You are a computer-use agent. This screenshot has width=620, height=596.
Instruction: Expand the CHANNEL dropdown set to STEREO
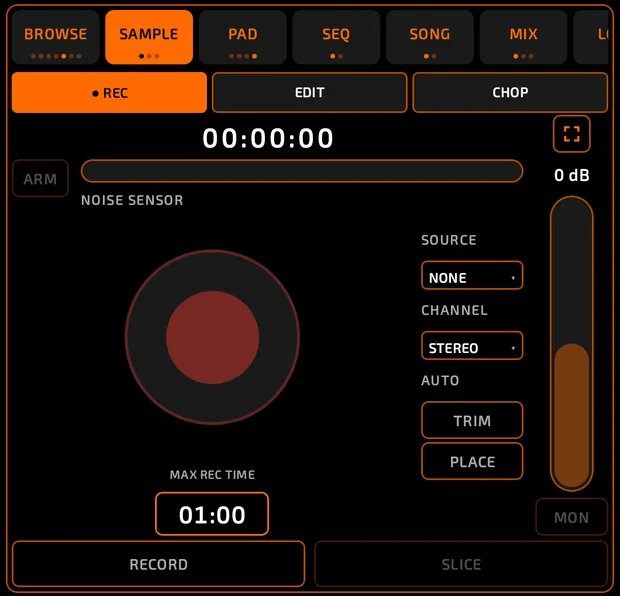point(472,346)
